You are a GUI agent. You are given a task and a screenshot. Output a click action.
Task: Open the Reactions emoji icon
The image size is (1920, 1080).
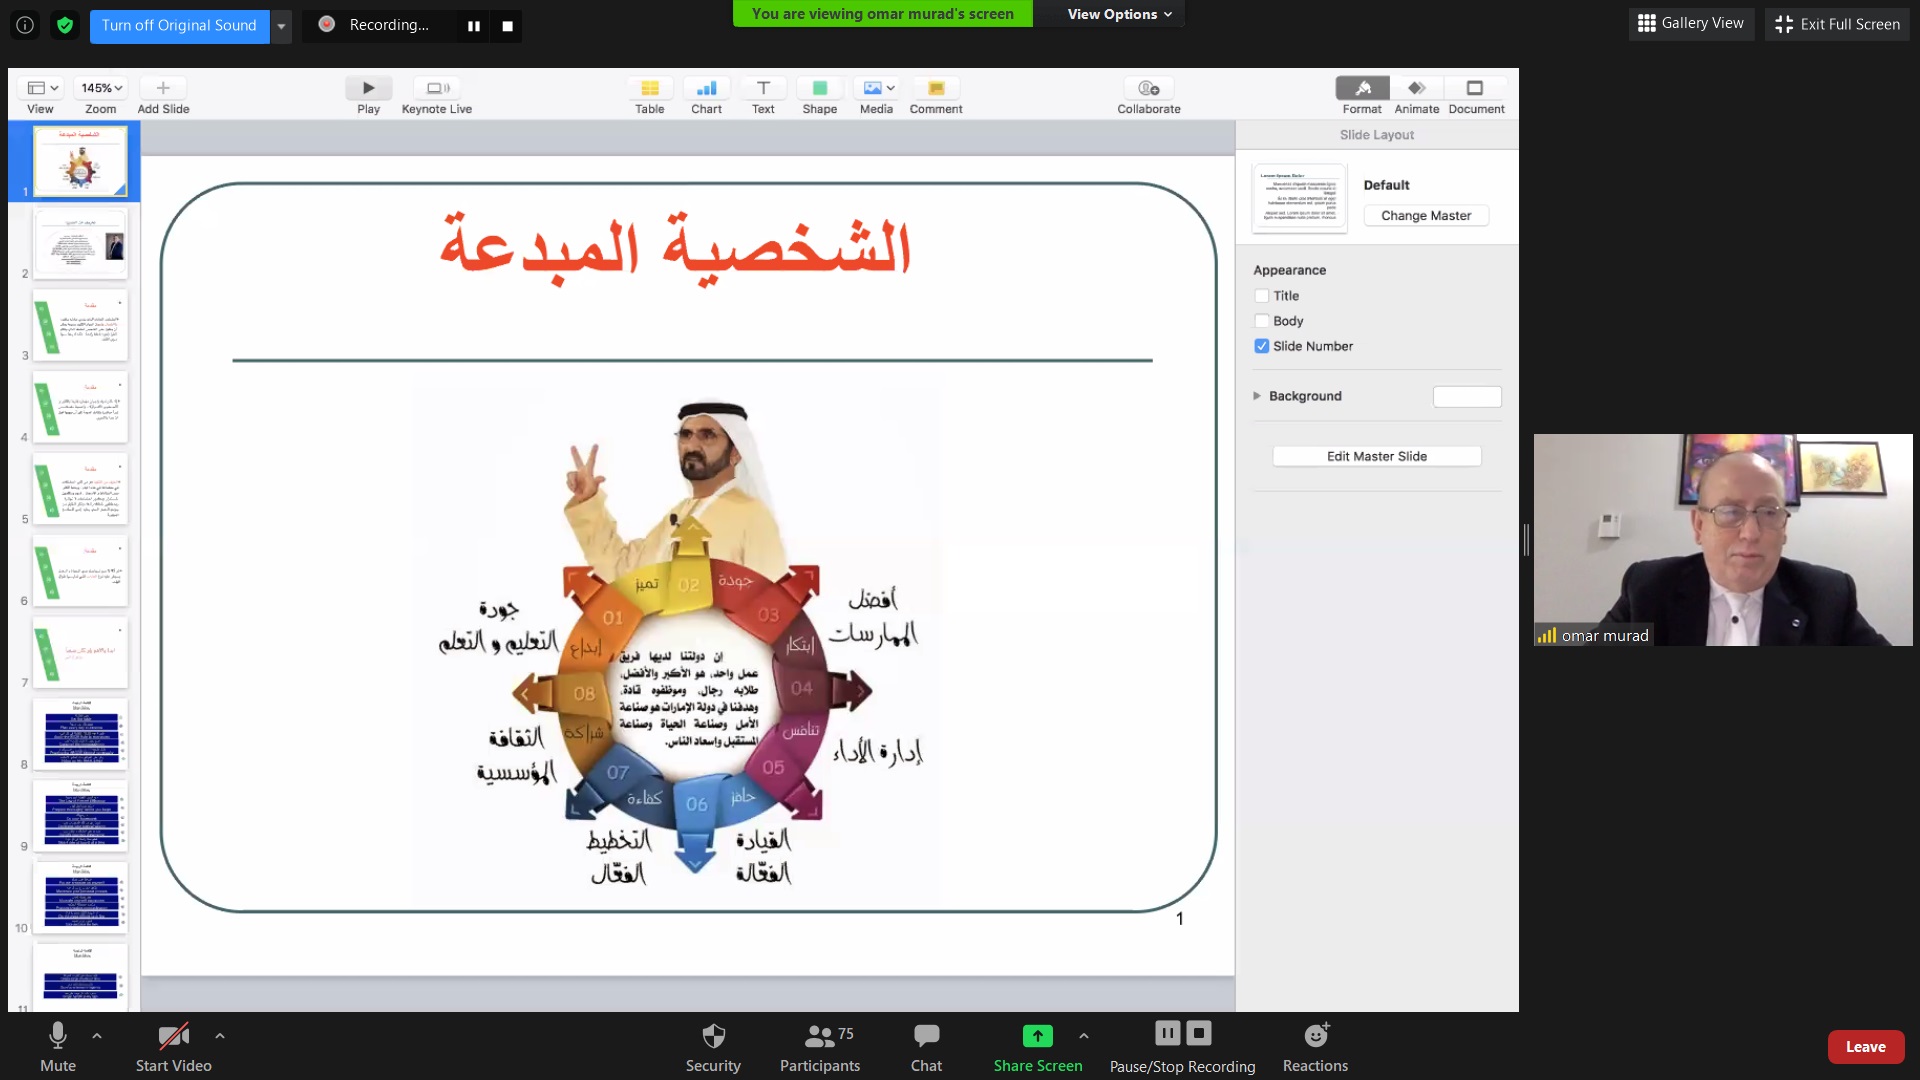tap(1316, 1036)
